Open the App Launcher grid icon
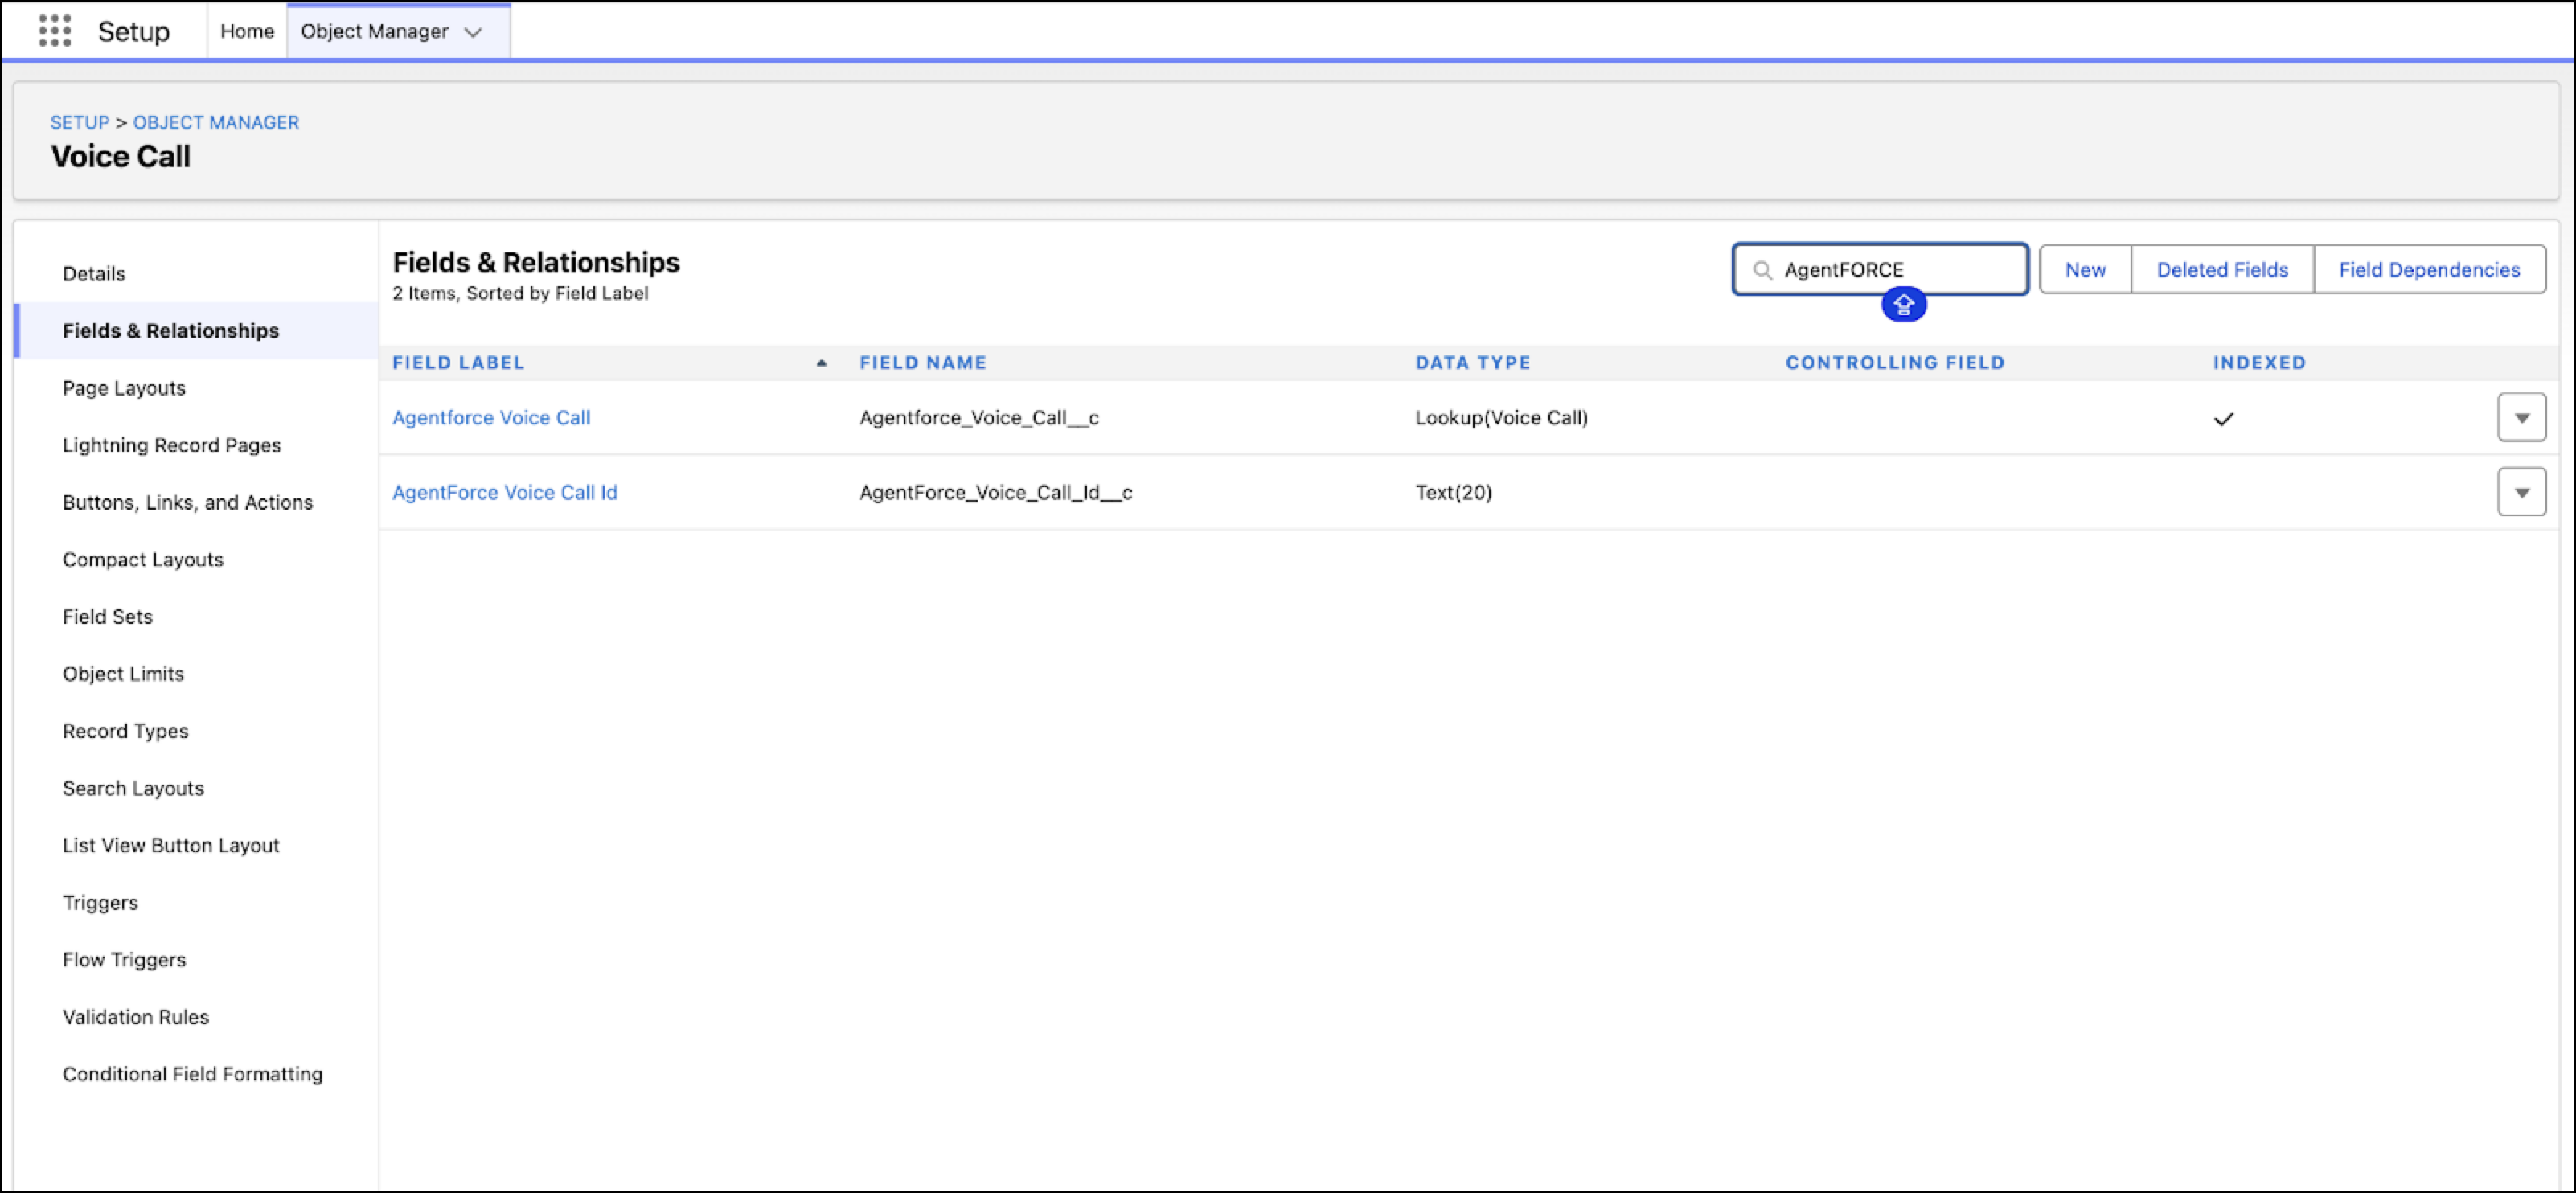Viewport: 2576px width, 1193px height. tap(54, 31)
